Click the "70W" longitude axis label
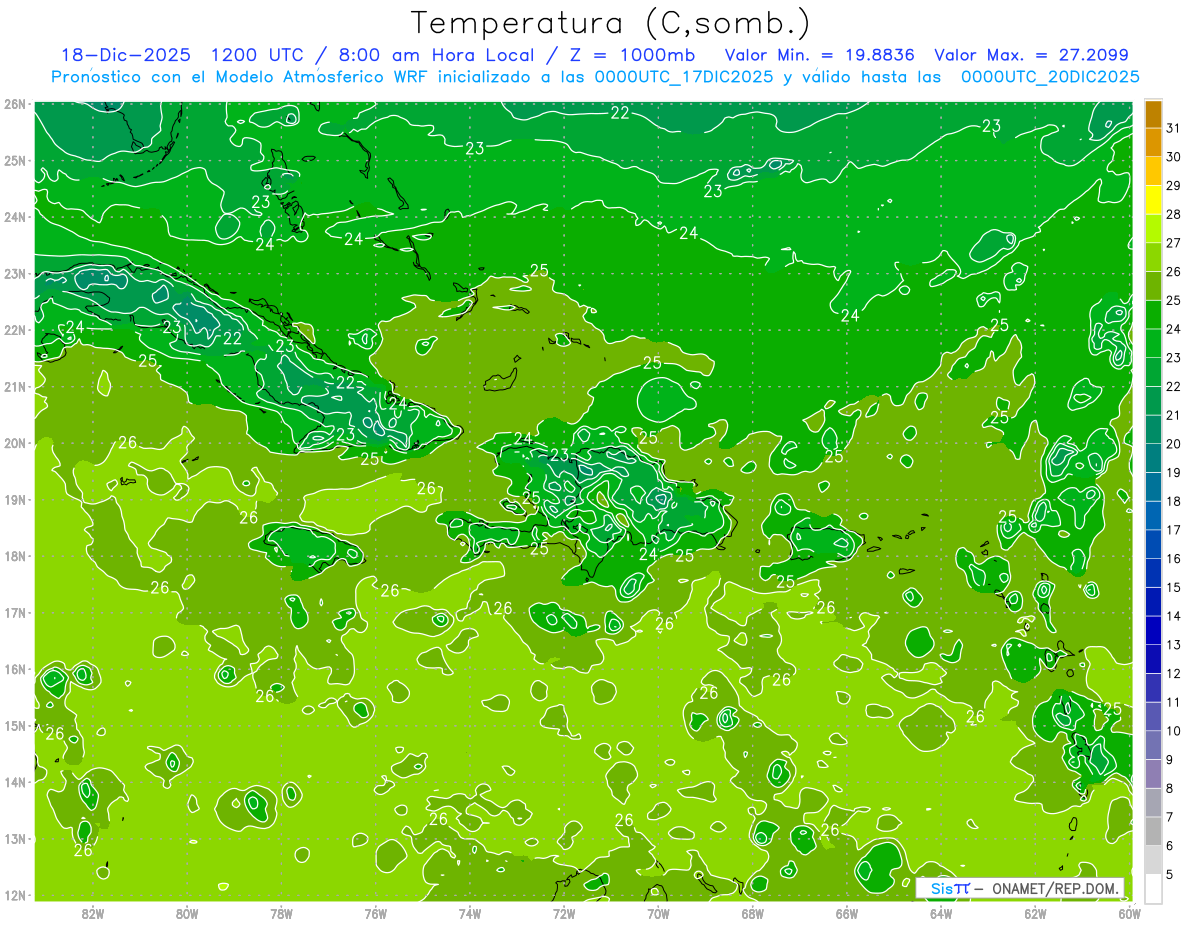The height and width of the screenshot is (927, 1200). (658, 913)
